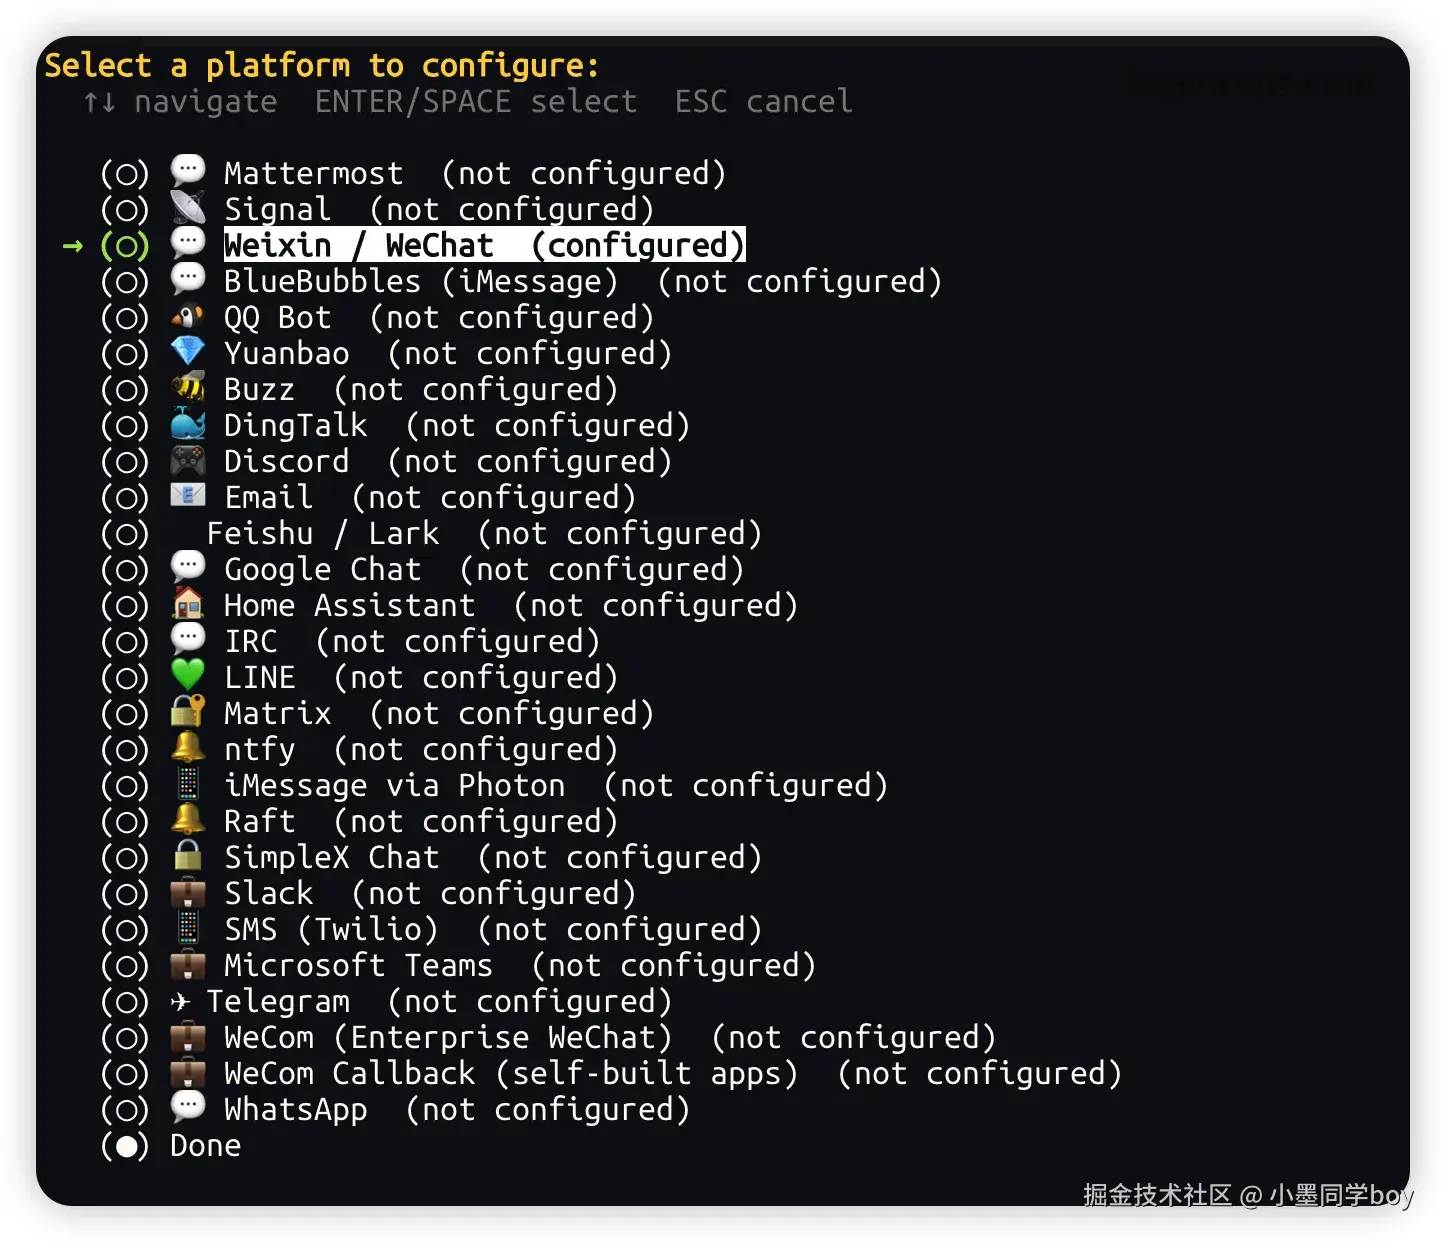Choose the highlighted Weixin / WeChat (configured) entry
The image size is (1446, 1242).
tap(484, 245)
